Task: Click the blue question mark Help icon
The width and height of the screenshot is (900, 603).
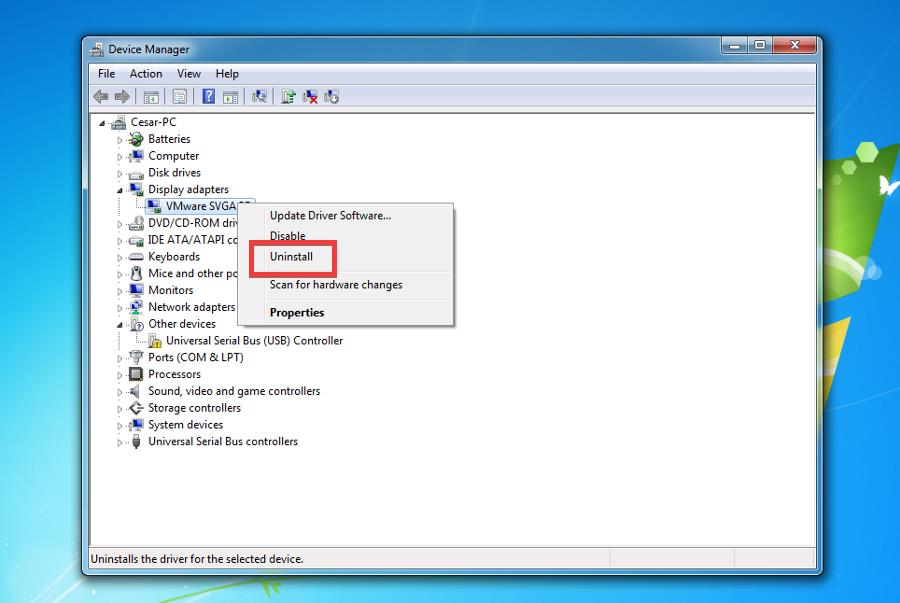Action: 209,96
